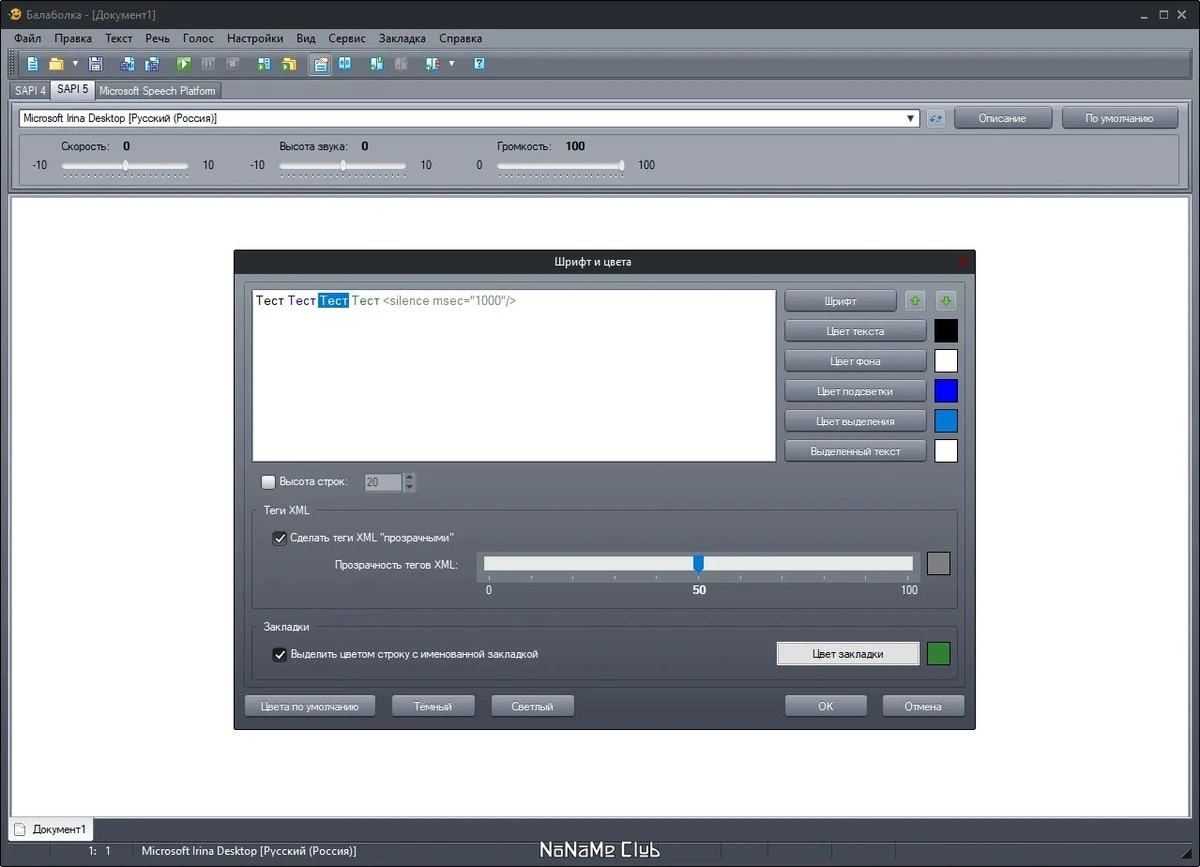Click the new document toolbar icon
The width and height of the screenshot is (1200, 867).
[x=33, y=64]
